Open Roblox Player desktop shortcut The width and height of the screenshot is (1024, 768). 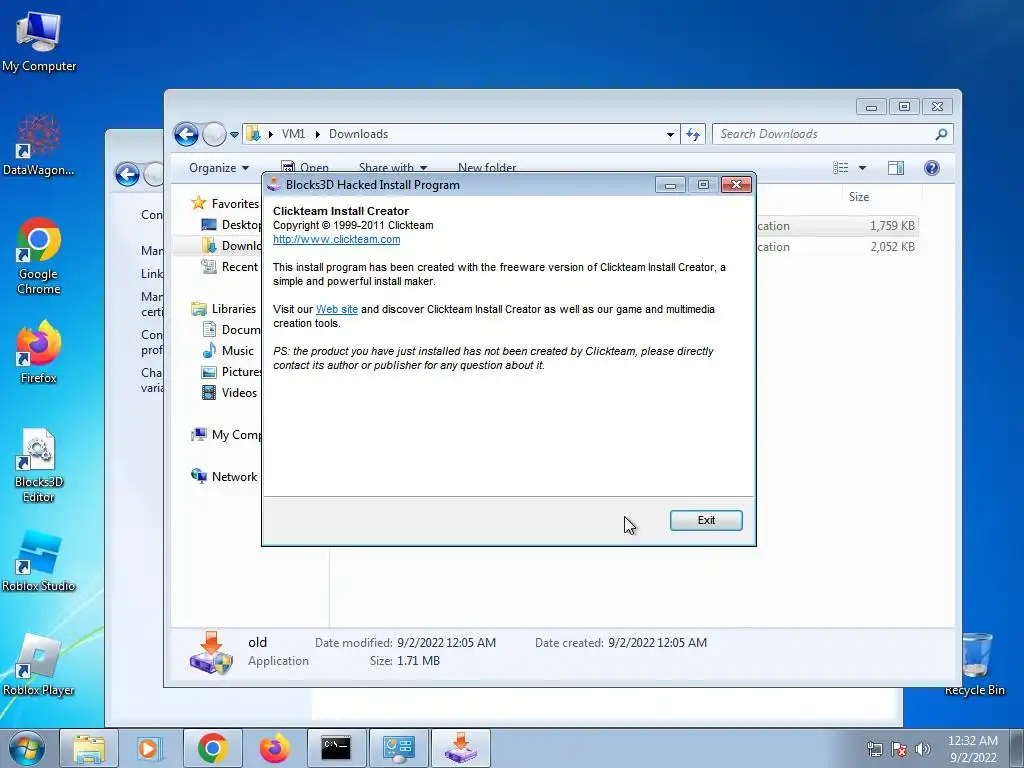(x=39, y=665)
